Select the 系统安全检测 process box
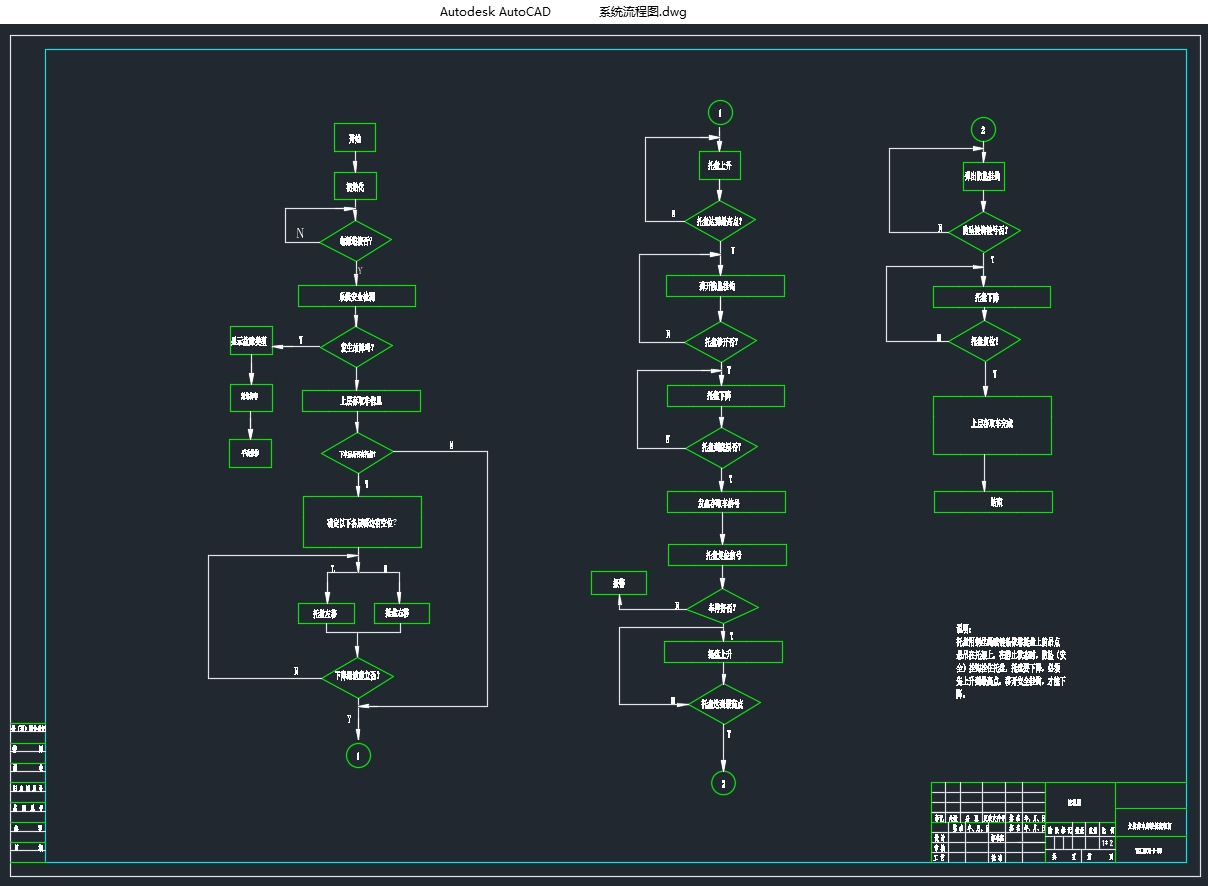 (x=356, y=296)
